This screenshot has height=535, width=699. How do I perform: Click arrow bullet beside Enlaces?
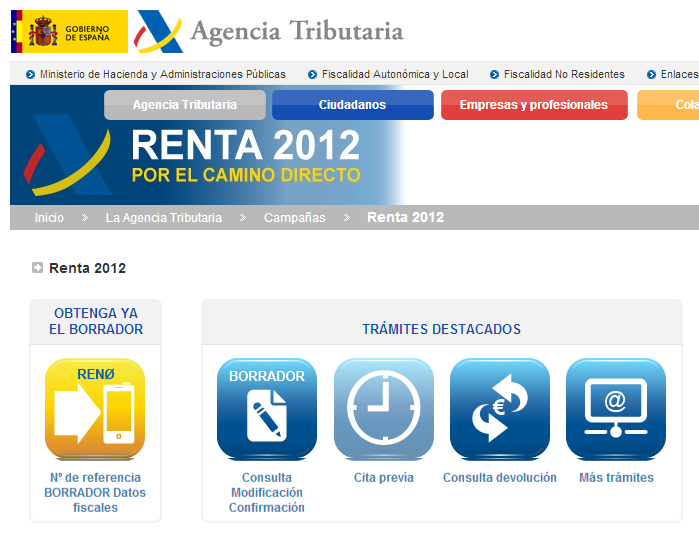click(651, 74)
